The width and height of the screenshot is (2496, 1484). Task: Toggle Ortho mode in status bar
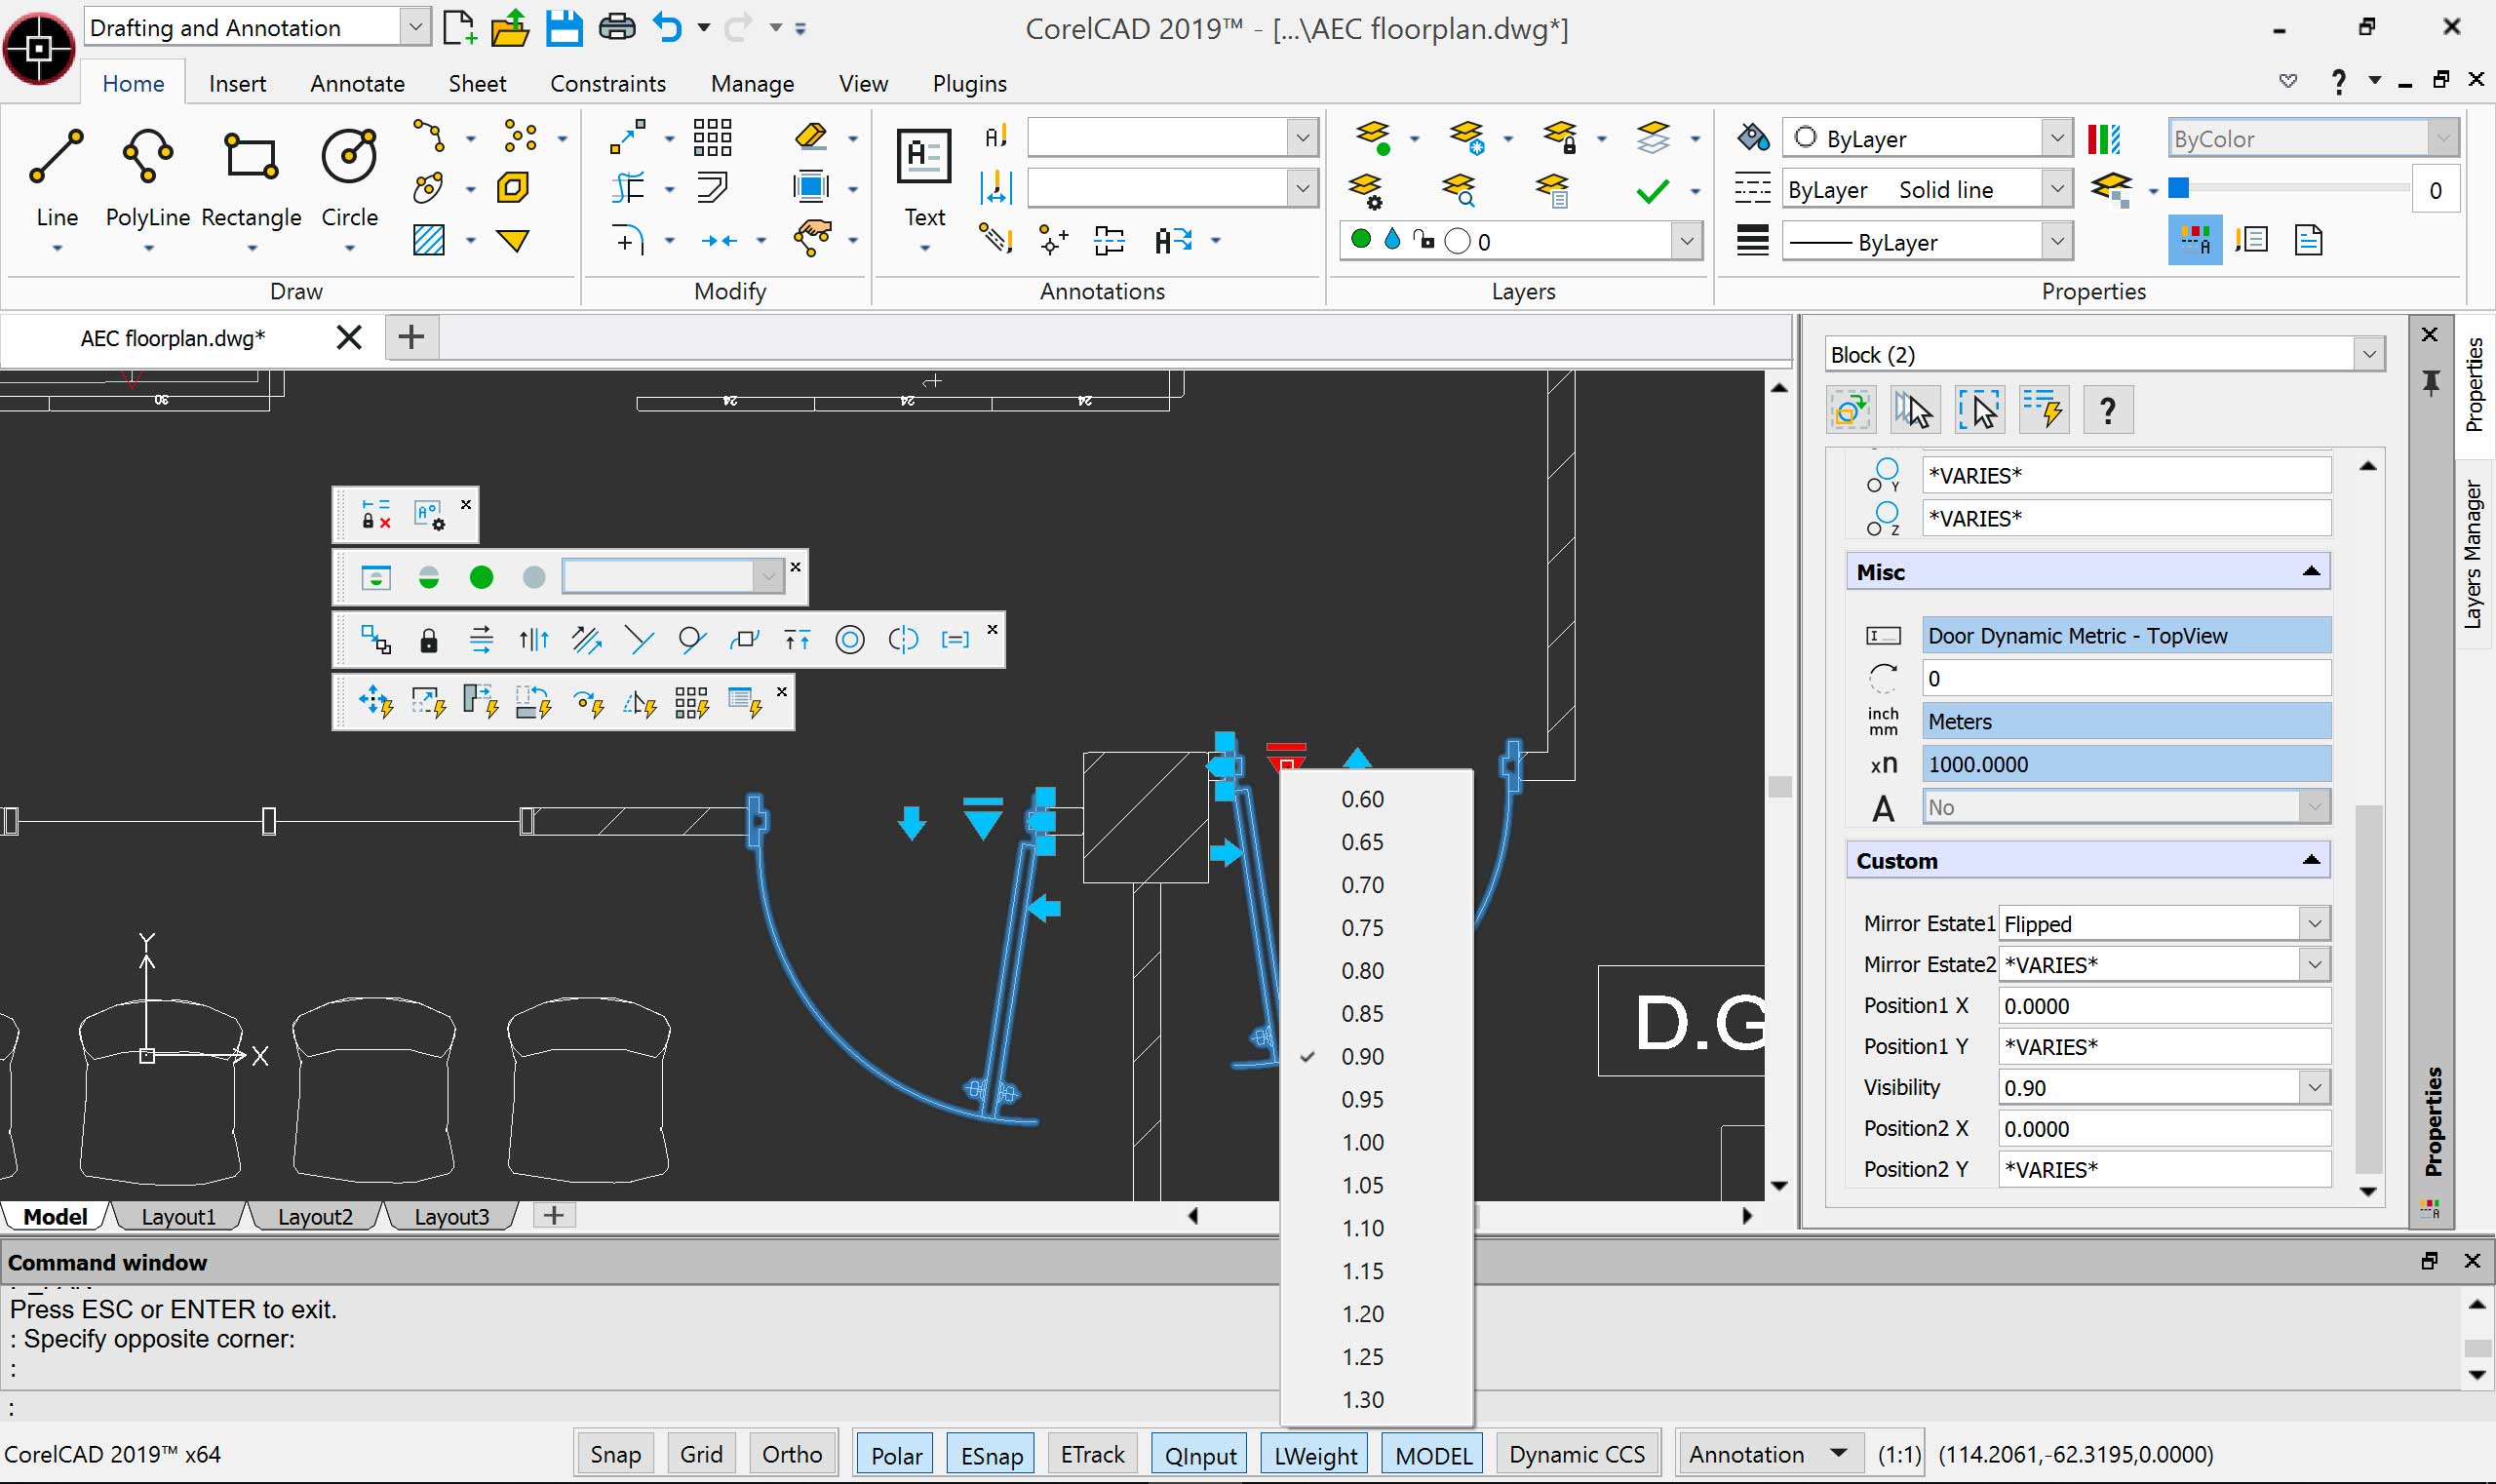pos(791,1454)
